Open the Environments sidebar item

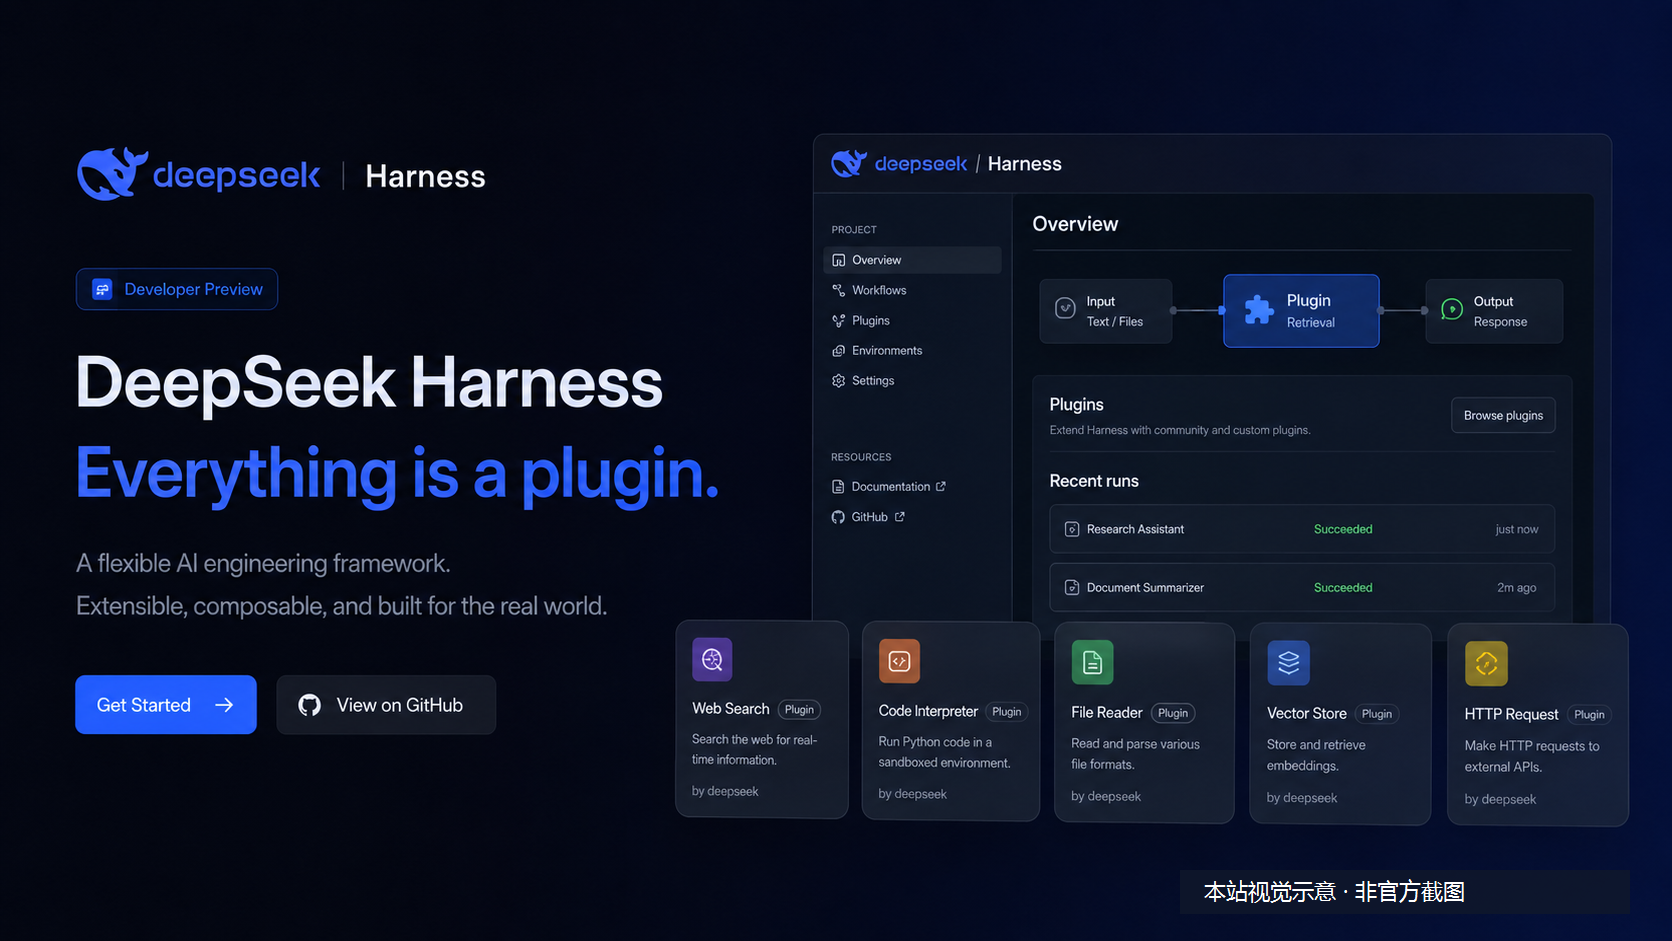pos(912,351)
